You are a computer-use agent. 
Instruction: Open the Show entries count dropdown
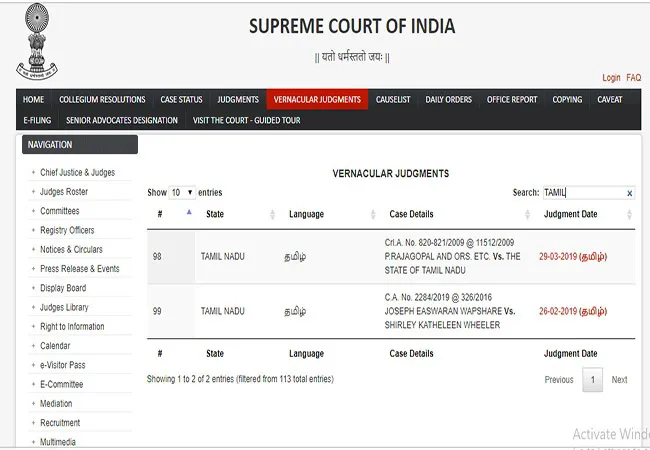click(182, 193)
